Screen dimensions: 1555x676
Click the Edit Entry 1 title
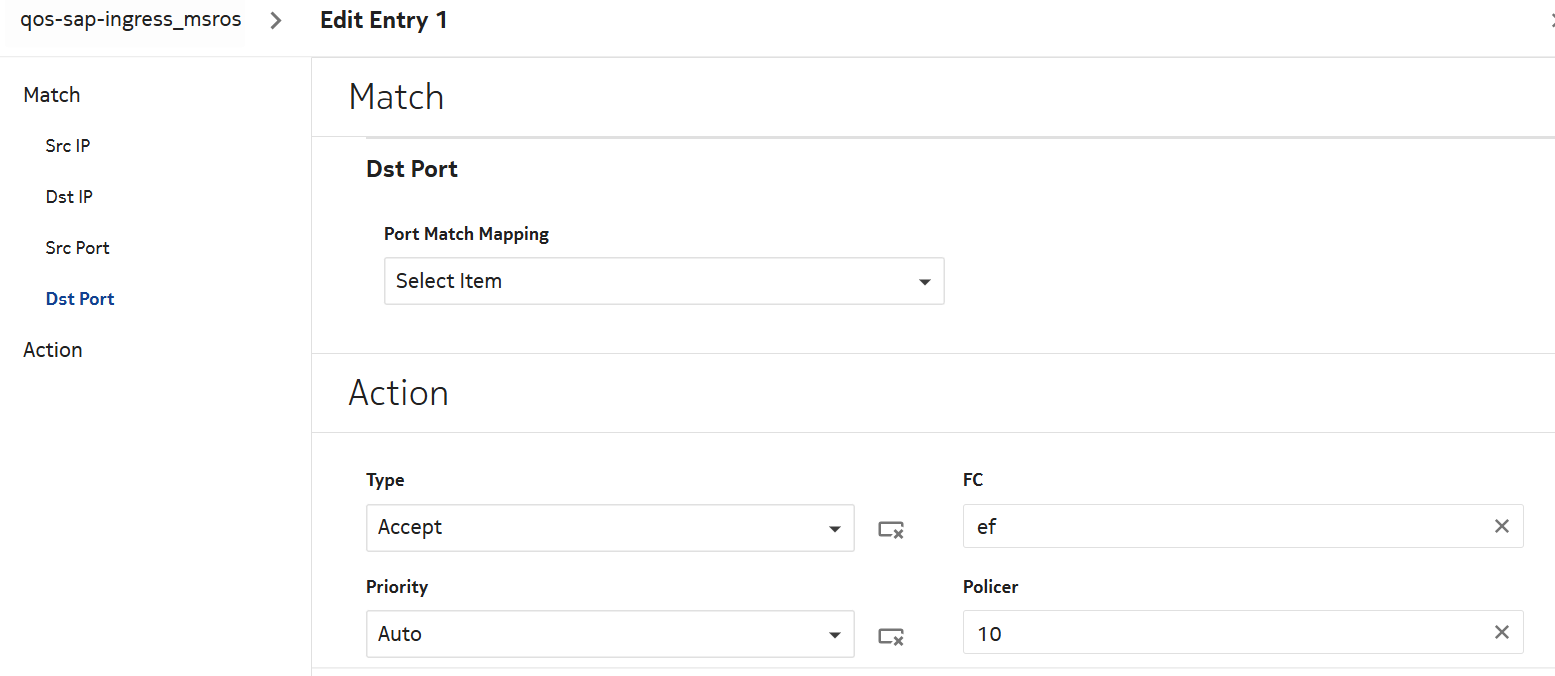pos(384,20)
